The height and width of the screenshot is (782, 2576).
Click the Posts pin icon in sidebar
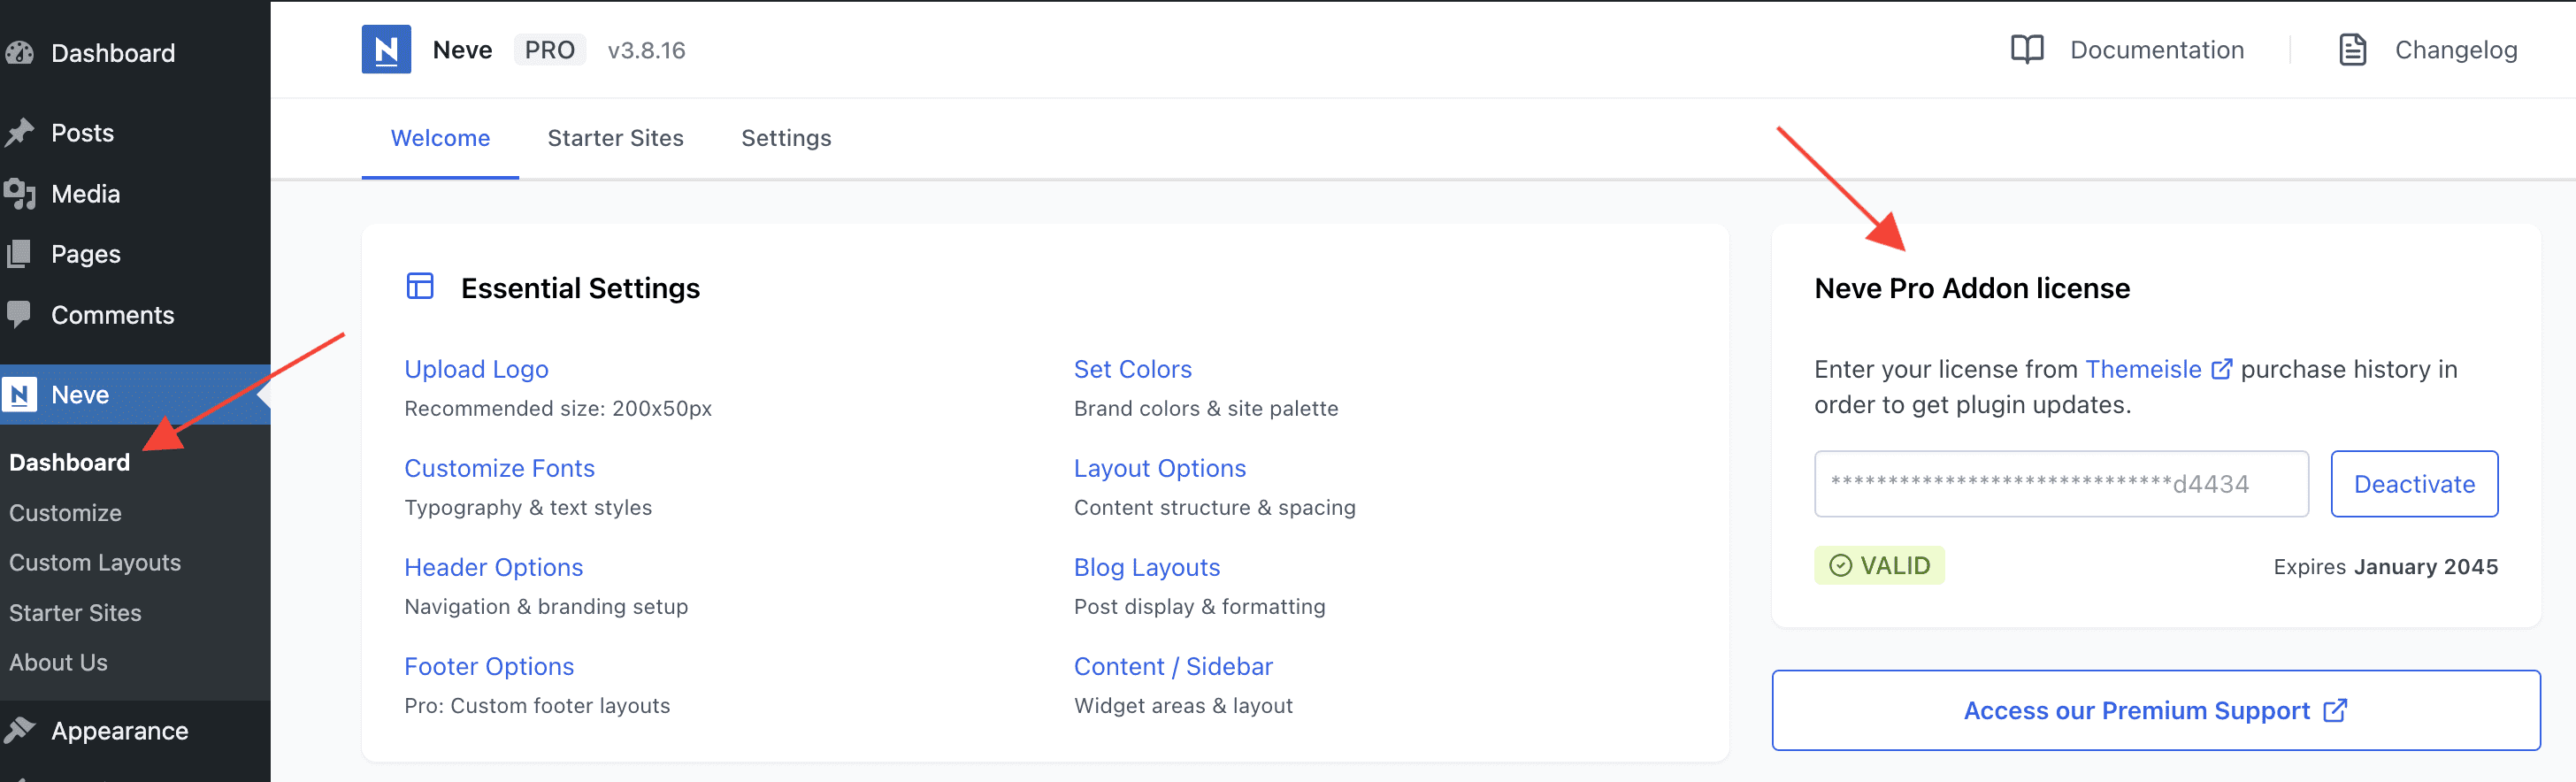click(20, 133)
